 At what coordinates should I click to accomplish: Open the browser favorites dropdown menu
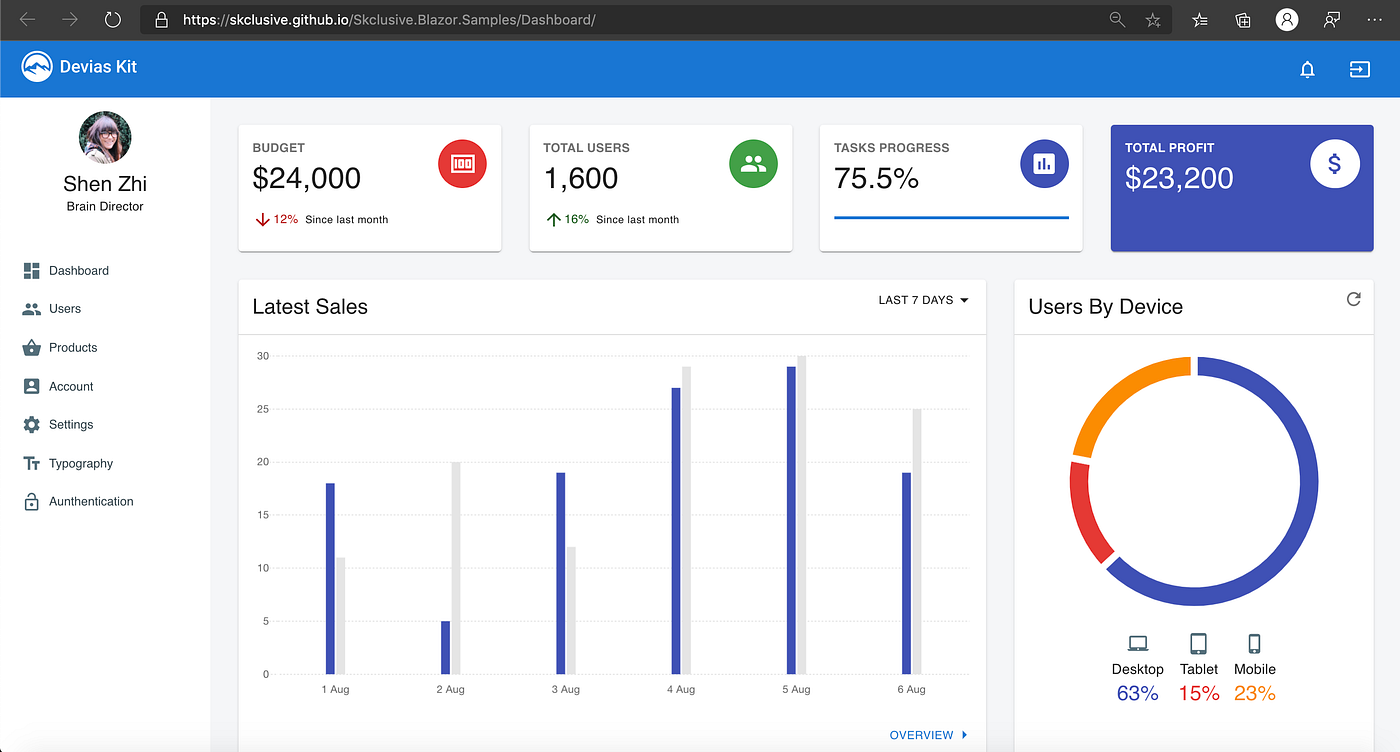pos(1199,19)
